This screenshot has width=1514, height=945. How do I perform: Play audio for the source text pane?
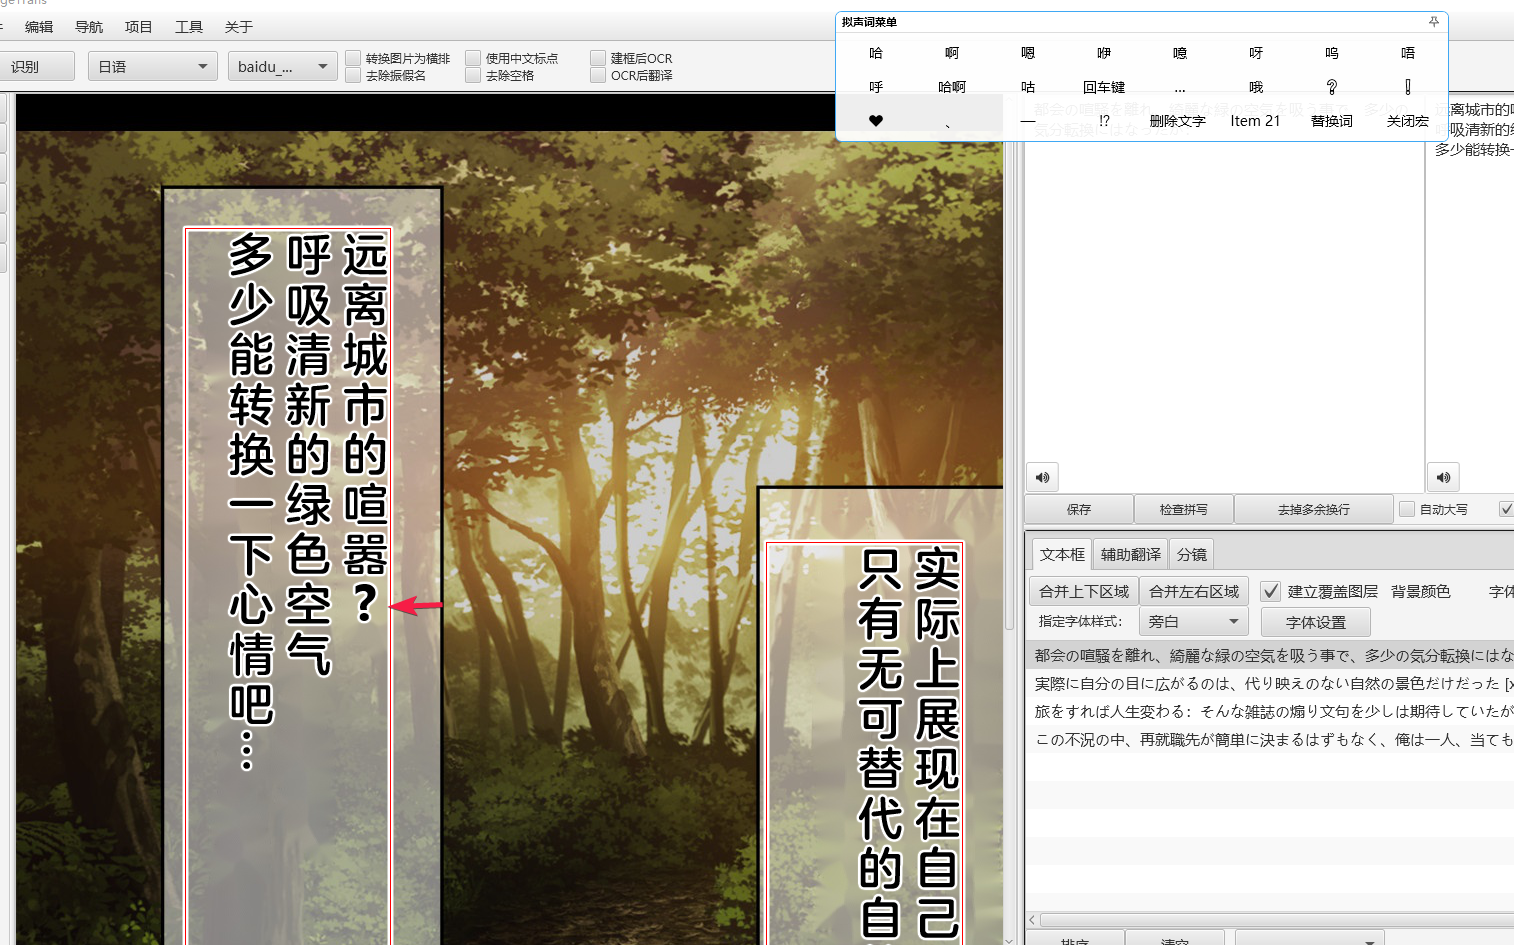(x=1042, y=477)
